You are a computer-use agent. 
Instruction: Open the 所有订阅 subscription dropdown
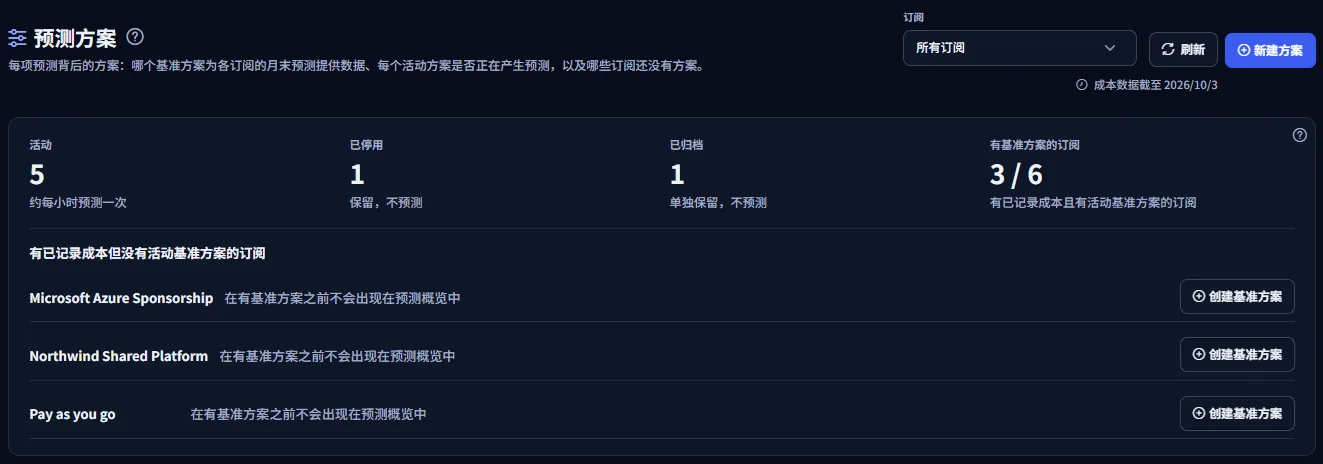(1019, 48)
